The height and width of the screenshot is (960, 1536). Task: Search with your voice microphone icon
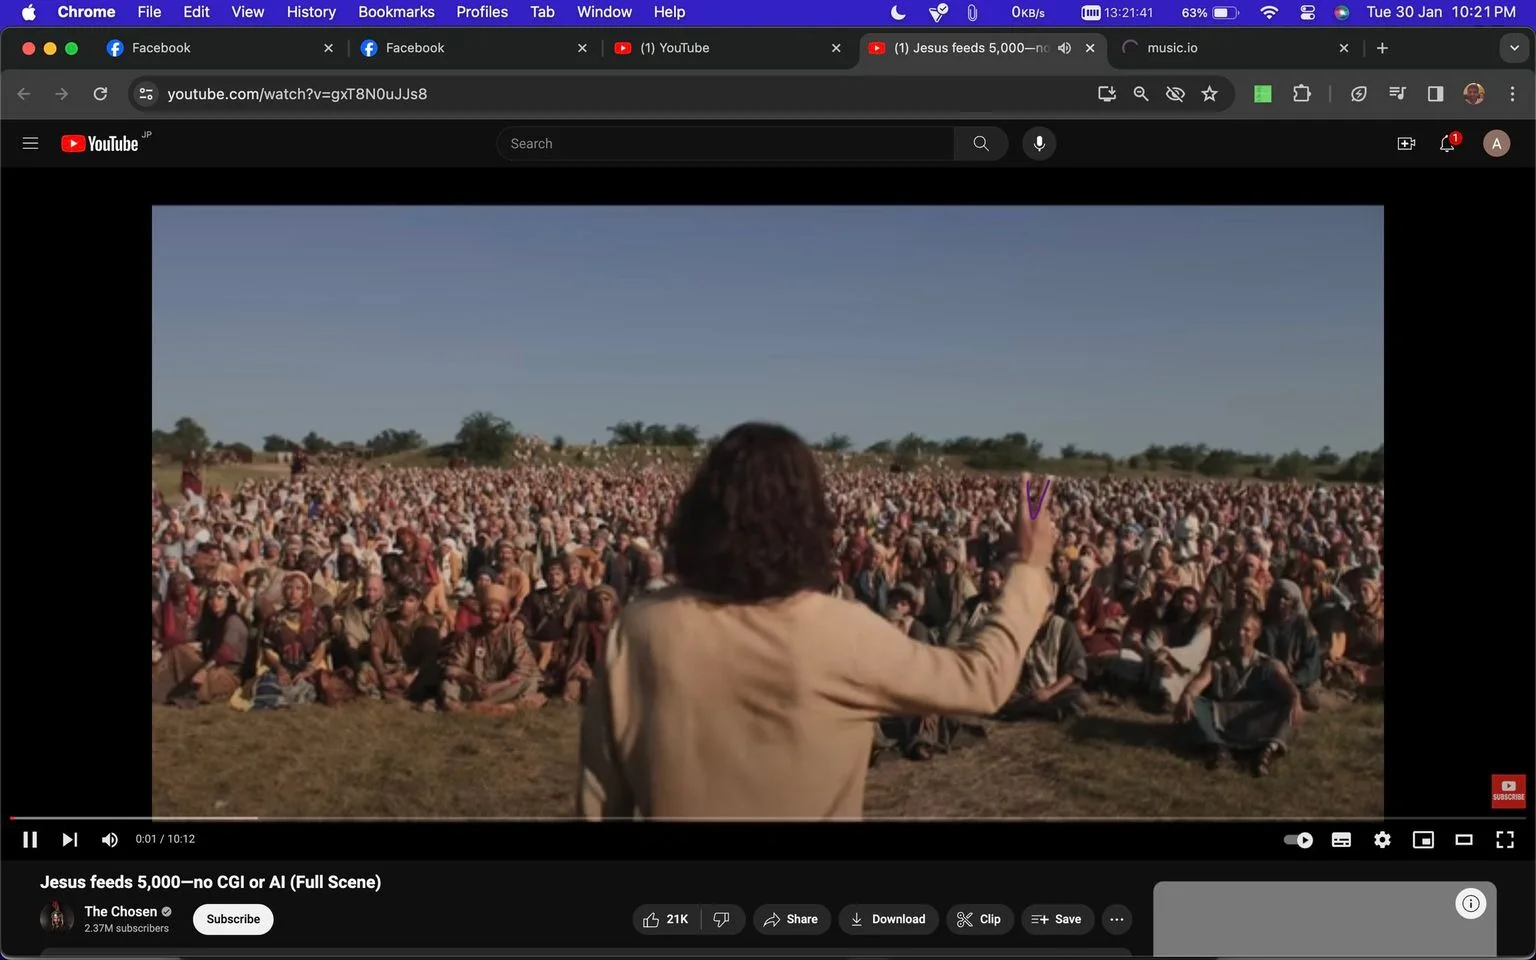pyautogui.click(x=1039, y=144)
